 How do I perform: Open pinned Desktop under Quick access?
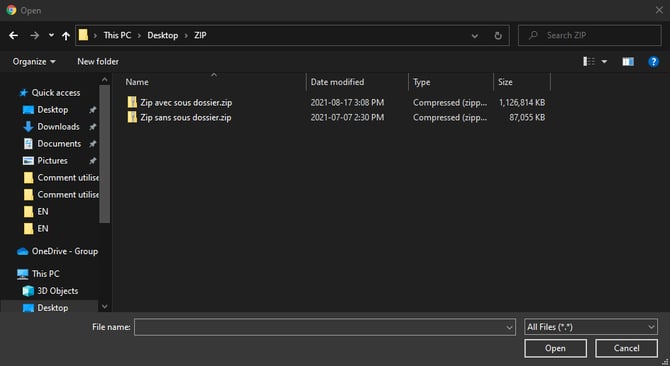click(x=53, y=110)
